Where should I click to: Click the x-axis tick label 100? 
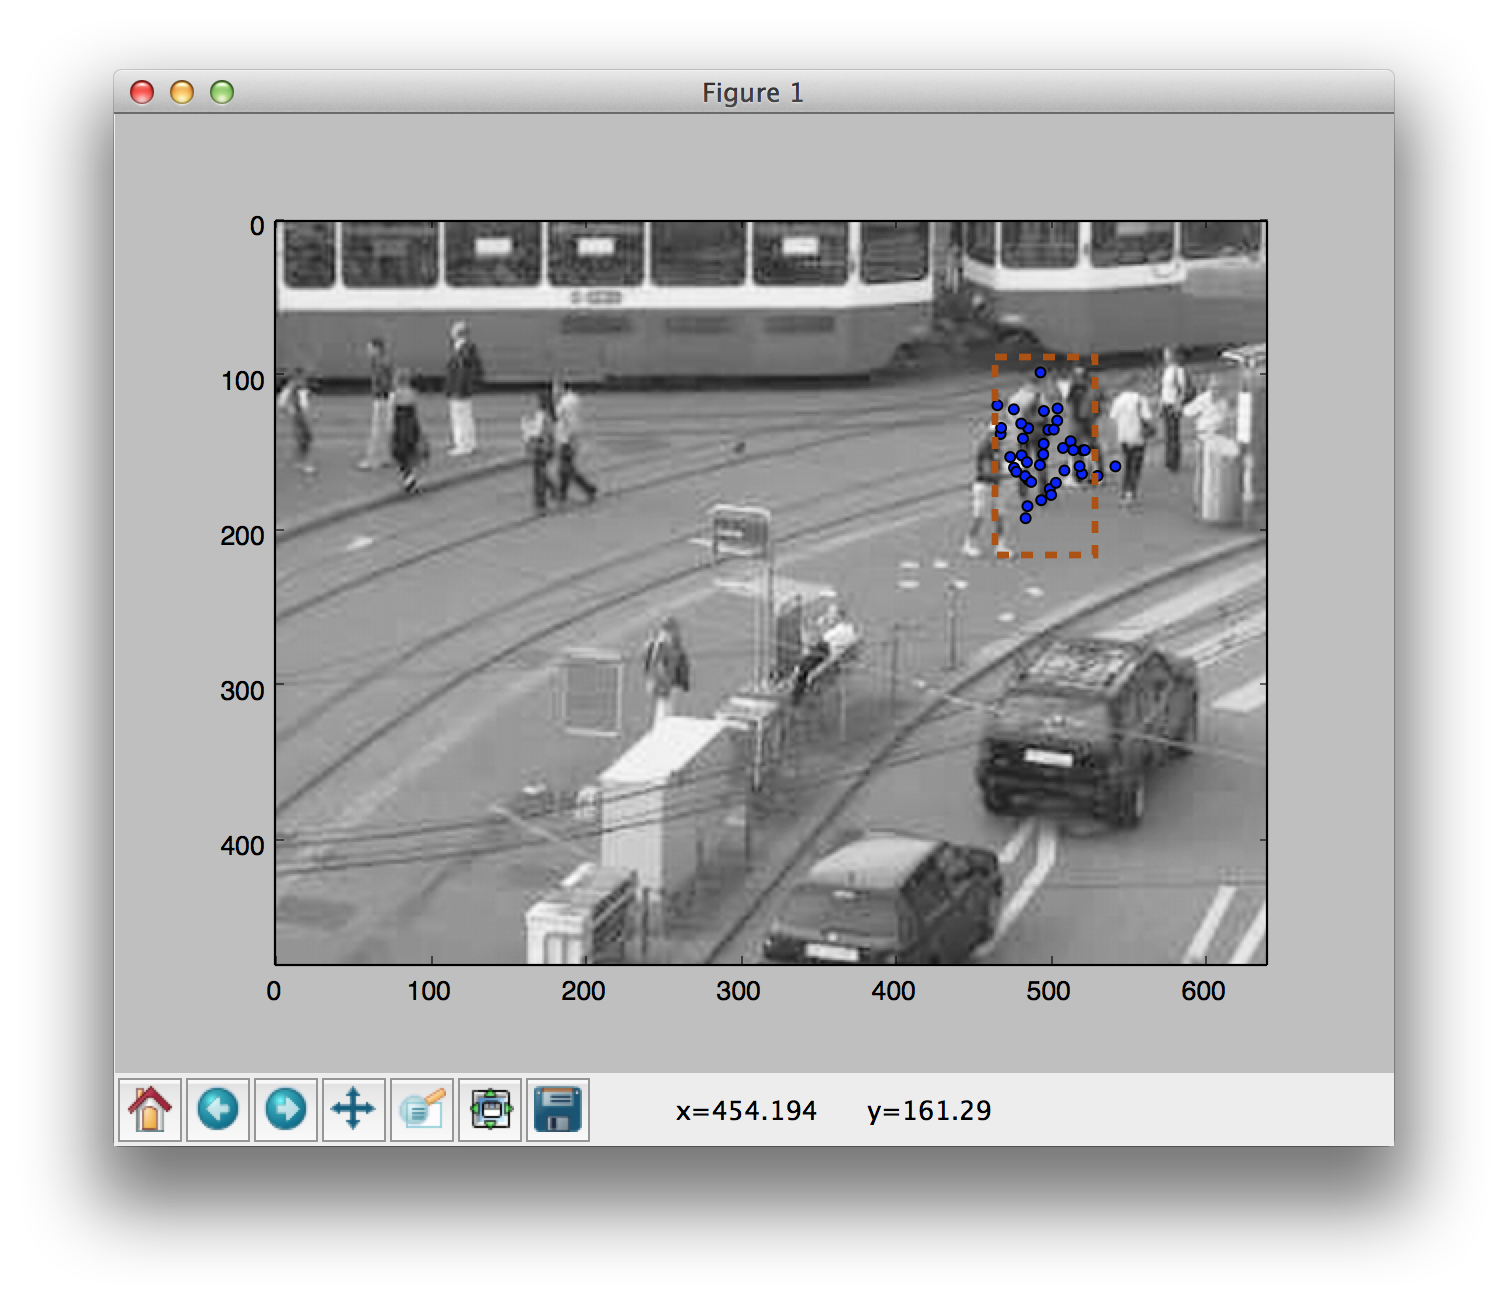pos(428,991)
